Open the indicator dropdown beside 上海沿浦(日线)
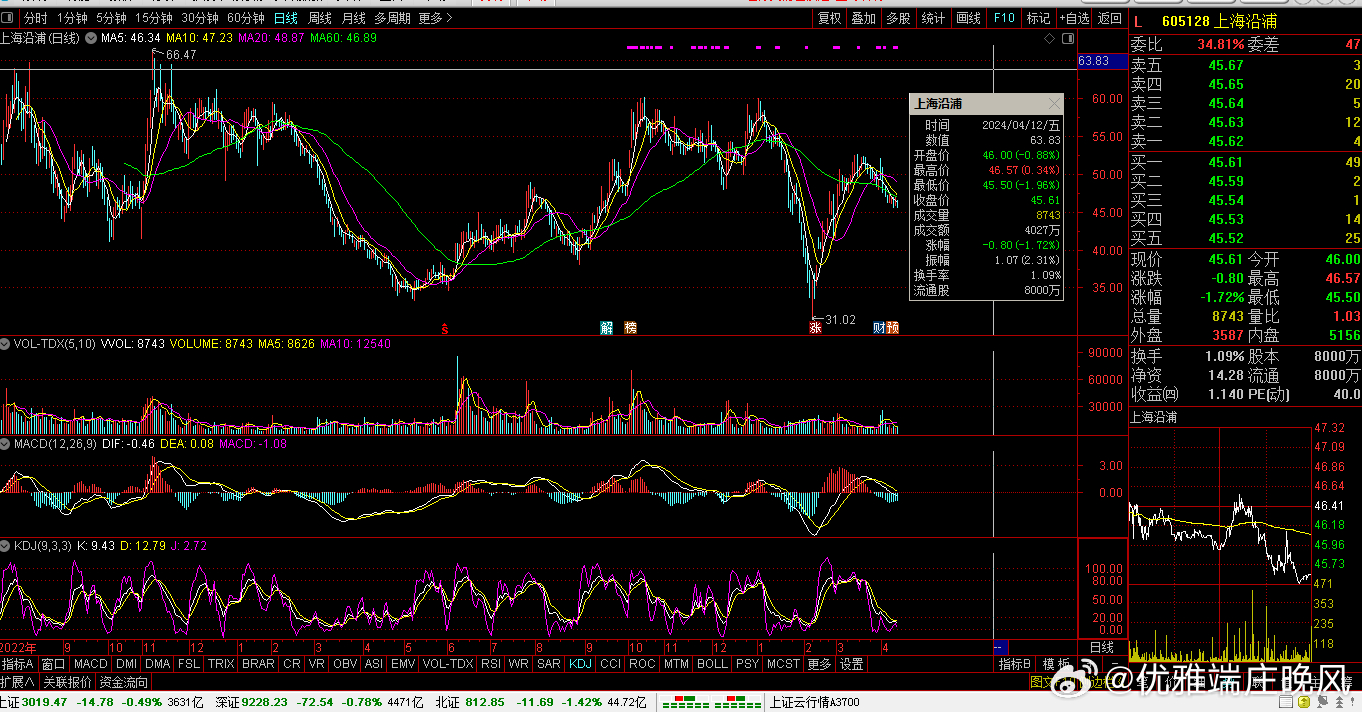Screen dimensions: 1362x712 [x=90, y=38]
